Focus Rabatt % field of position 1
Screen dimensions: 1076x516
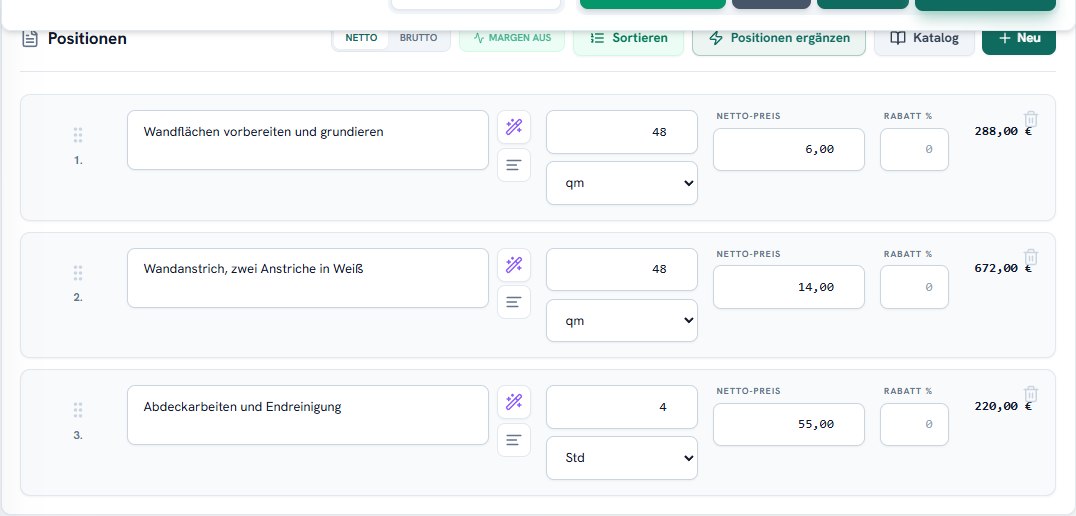[x=915, y=149]
